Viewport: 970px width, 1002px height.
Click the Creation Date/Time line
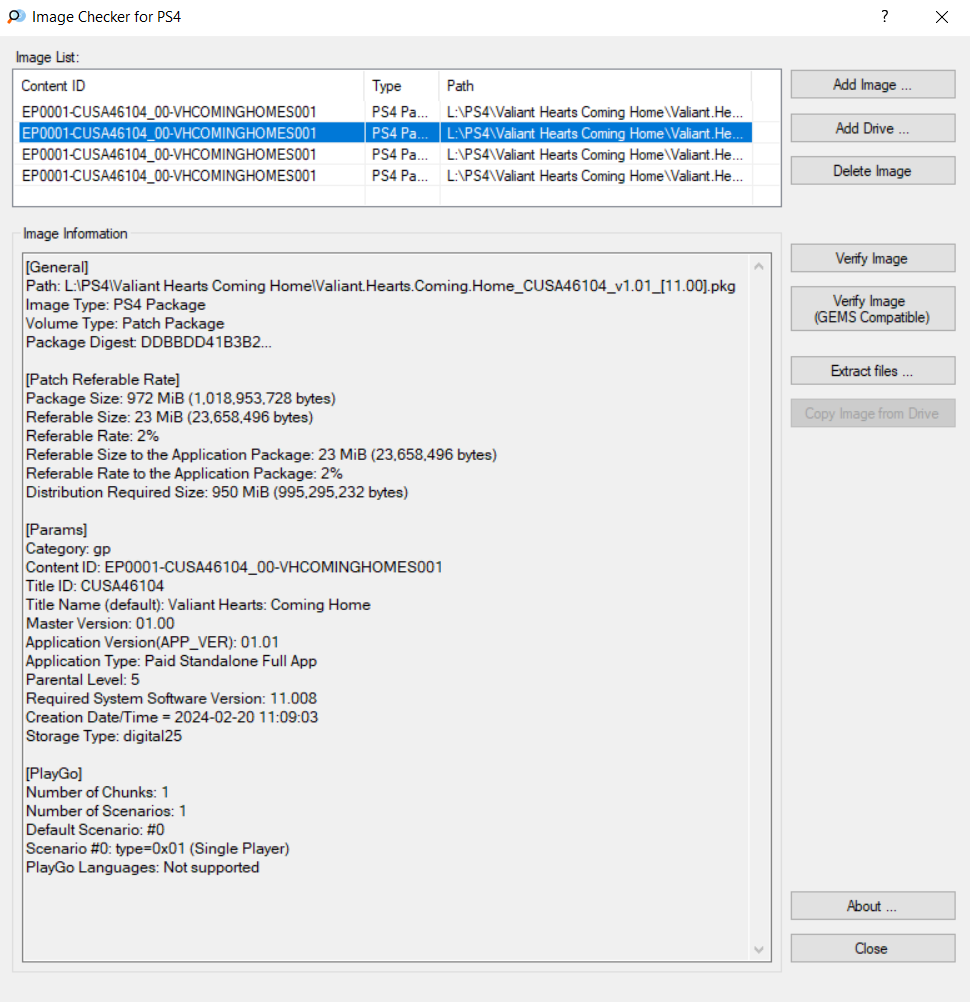tap(172, 717)
